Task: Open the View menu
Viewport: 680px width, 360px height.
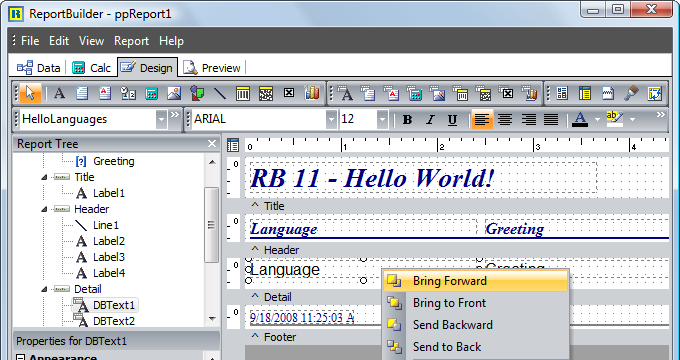Action: (92, 41)
